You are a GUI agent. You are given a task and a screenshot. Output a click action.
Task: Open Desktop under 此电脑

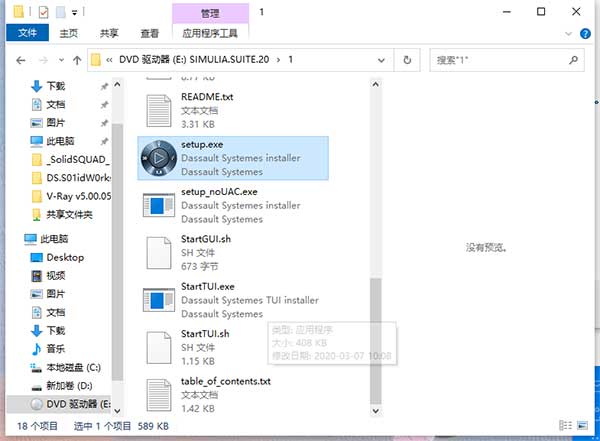(x=65, y=258)
